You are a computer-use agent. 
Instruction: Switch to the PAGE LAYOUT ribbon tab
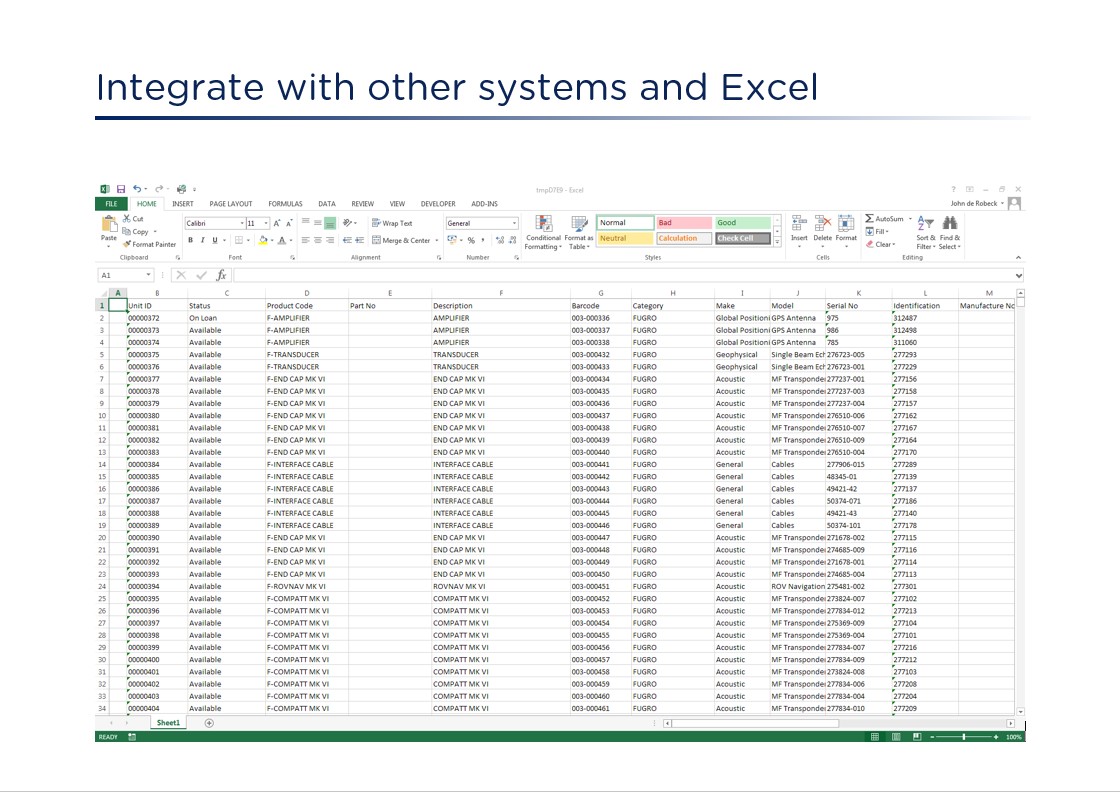pyautogui.click(x=230, y=204)
